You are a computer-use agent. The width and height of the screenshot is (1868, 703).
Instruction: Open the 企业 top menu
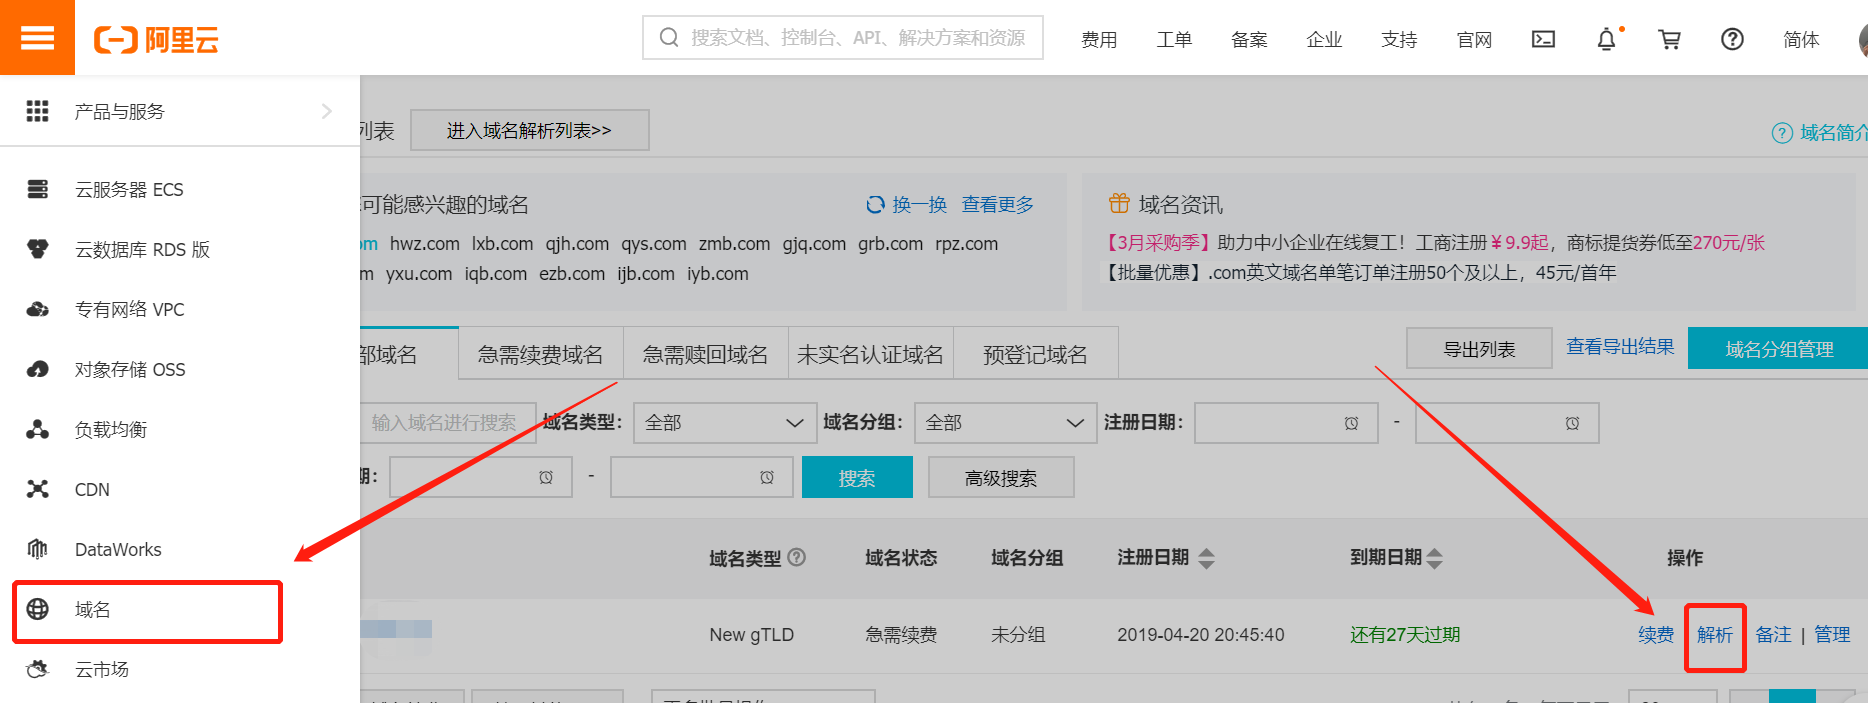pos(1324,40)
